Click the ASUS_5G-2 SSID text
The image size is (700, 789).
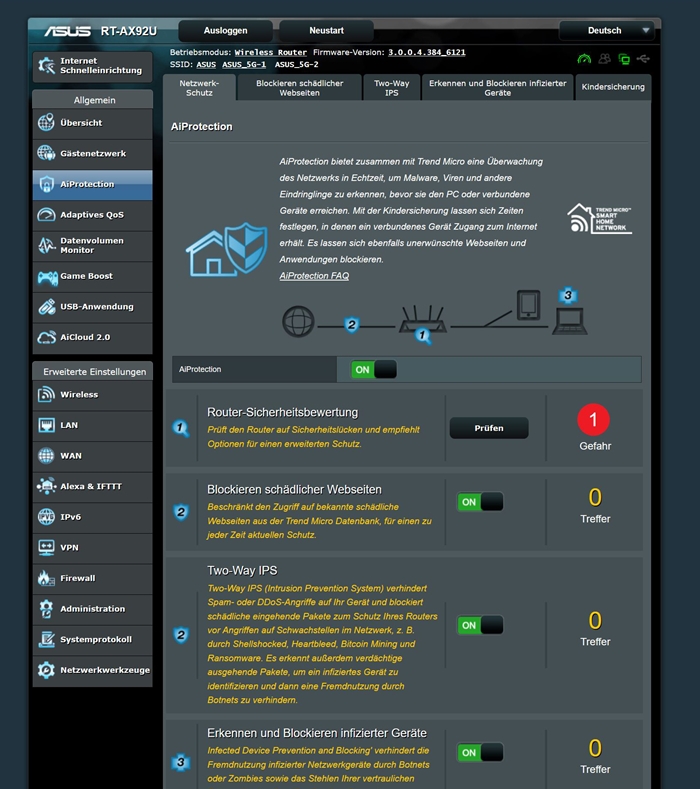tap(296, 64)
